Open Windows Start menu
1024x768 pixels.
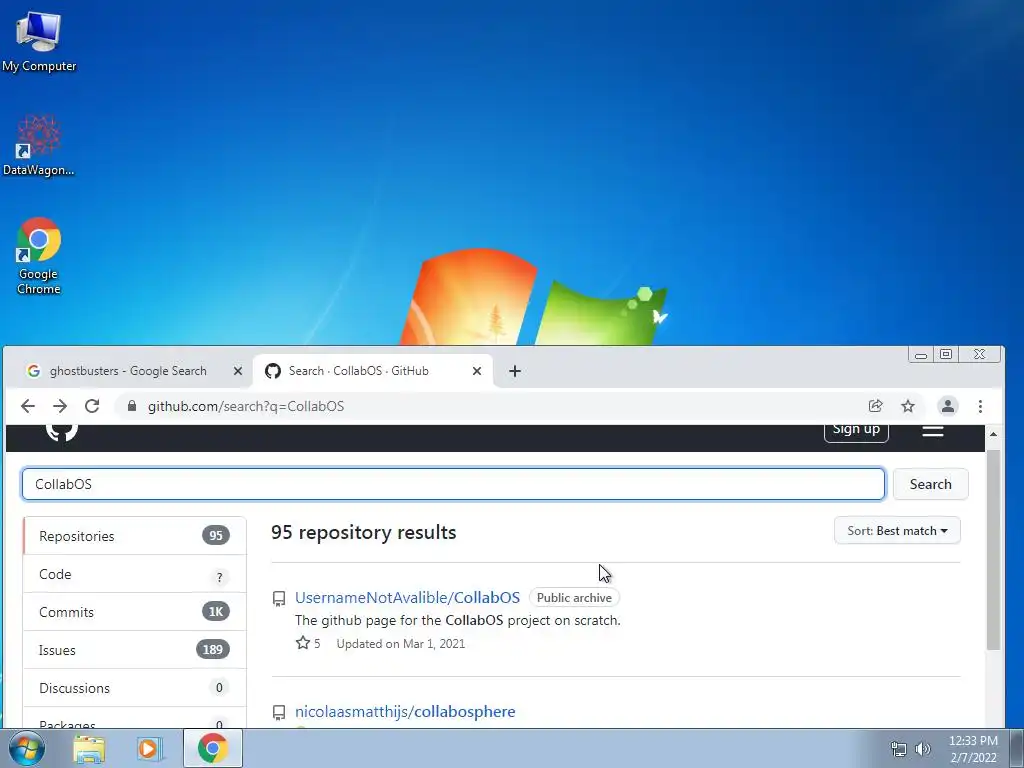[27, 748]
